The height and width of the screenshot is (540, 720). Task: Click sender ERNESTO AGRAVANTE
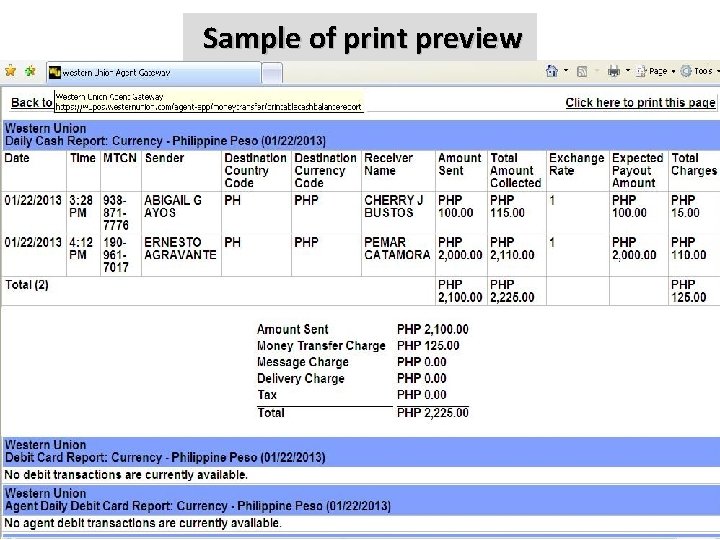pyautogui.click(x=180, y=248)
